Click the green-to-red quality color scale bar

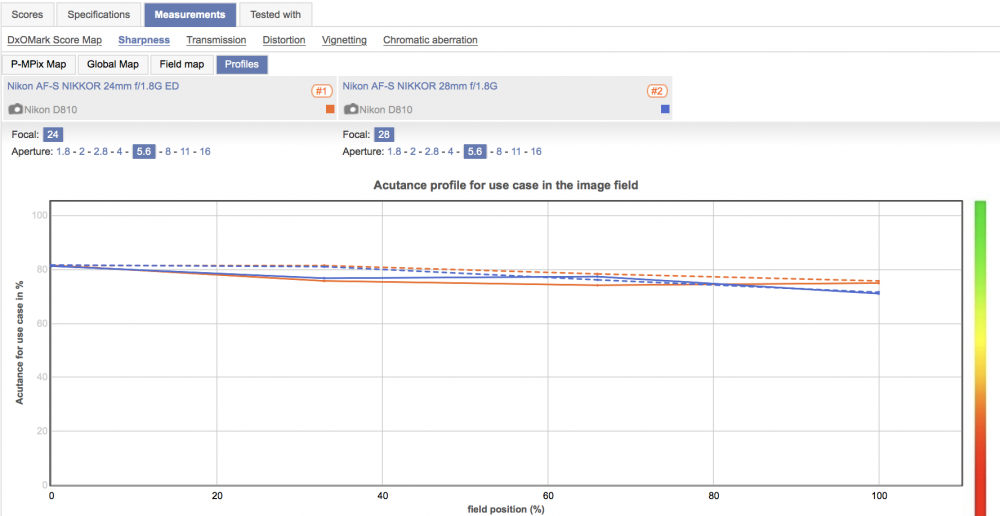point(980,358)
